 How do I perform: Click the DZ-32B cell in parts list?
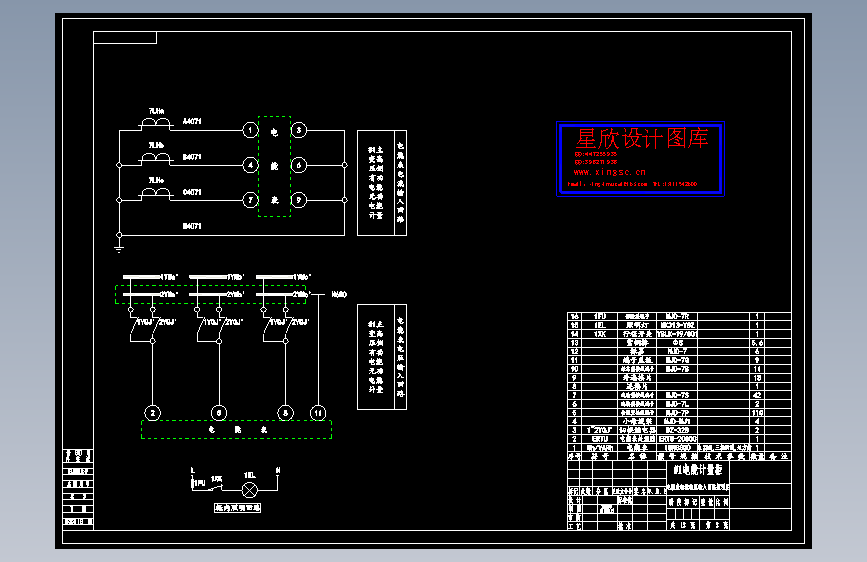[677, 430]
